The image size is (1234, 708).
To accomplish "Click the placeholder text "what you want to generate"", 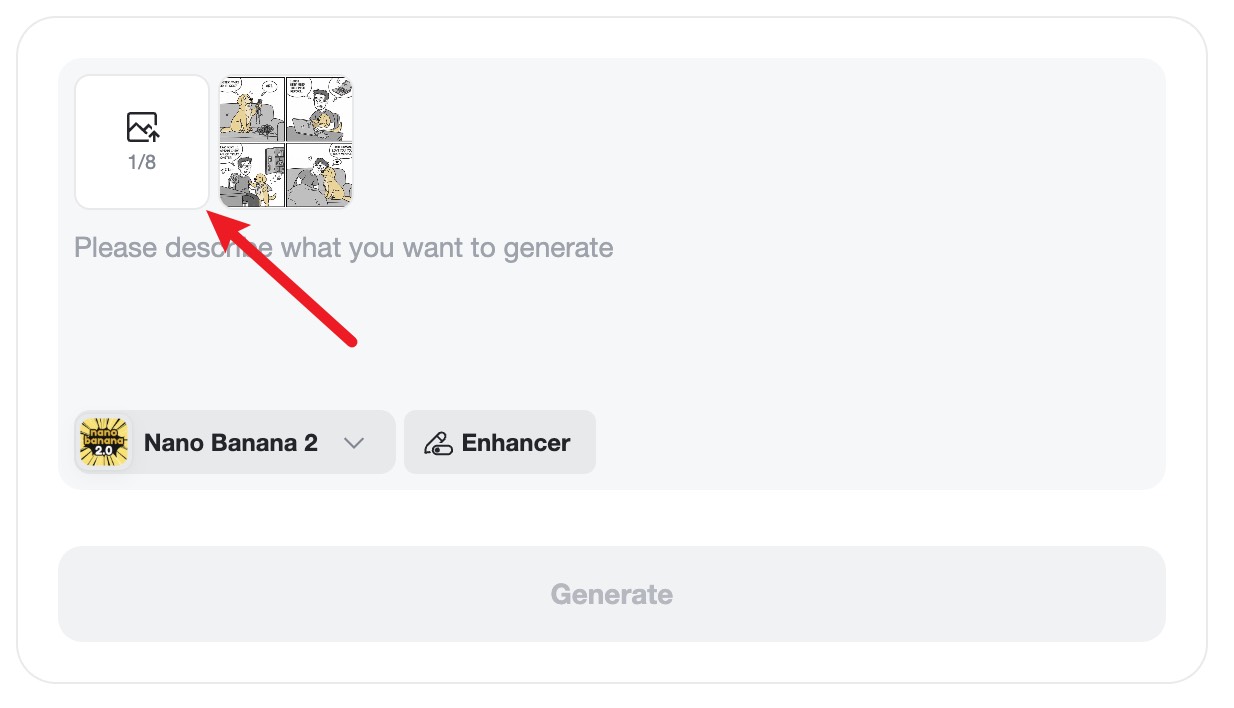I will 448,247.
